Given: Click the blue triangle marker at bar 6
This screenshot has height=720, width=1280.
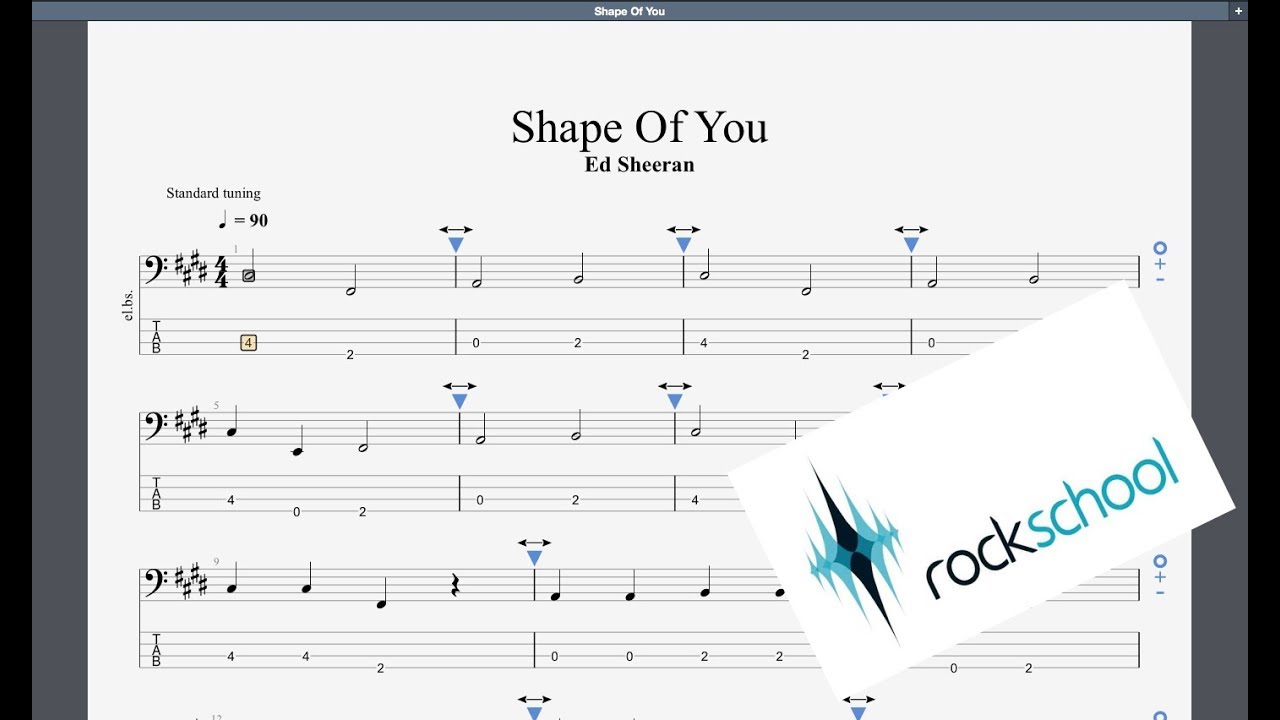Looking at the screenshot, I should coord(459,401).
